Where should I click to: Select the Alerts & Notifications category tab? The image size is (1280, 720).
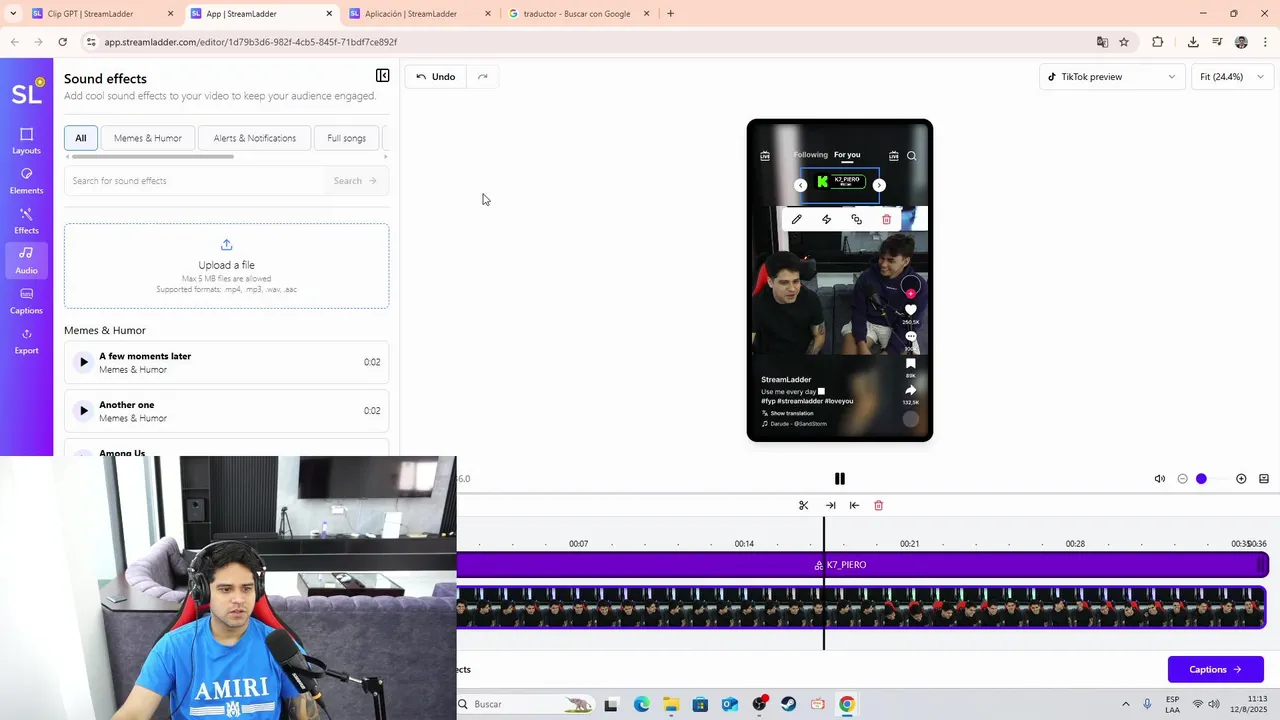tap(254, 138)
